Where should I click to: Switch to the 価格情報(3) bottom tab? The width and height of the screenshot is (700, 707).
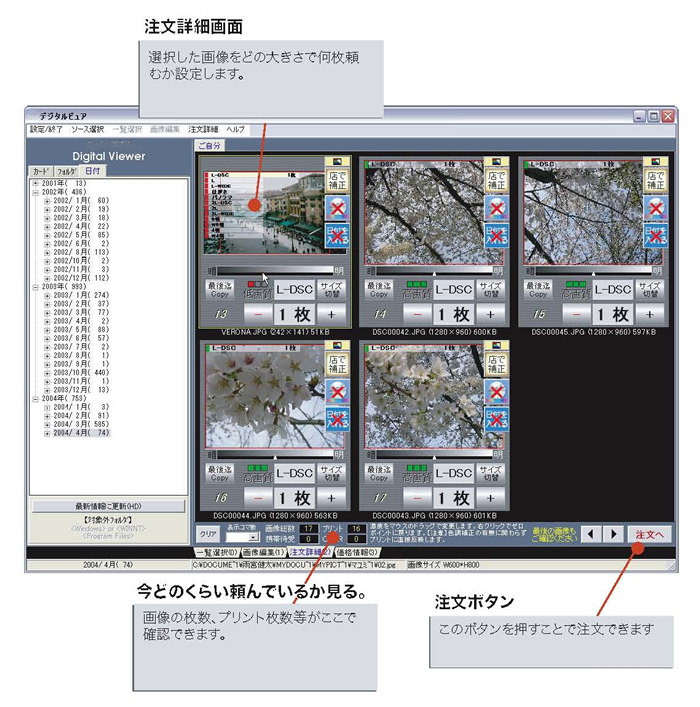tap(358, 552)
